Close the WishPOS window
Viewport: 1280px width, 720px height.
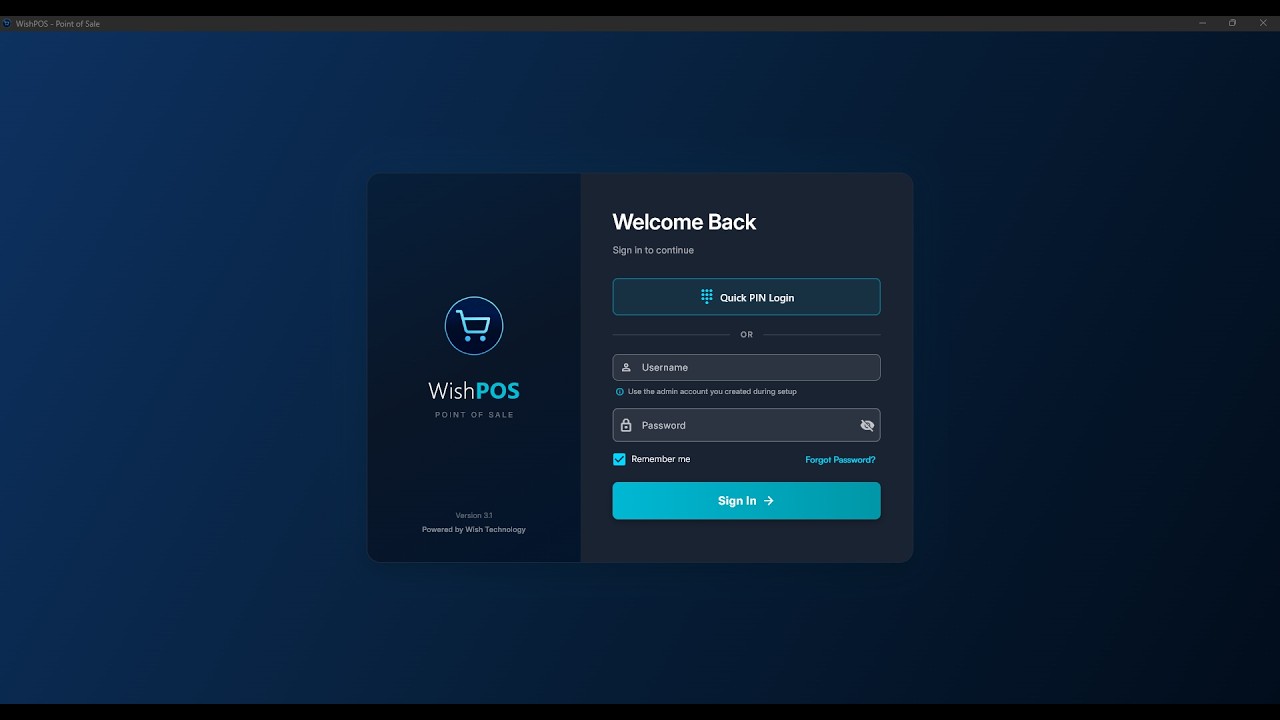point(1263,23)
